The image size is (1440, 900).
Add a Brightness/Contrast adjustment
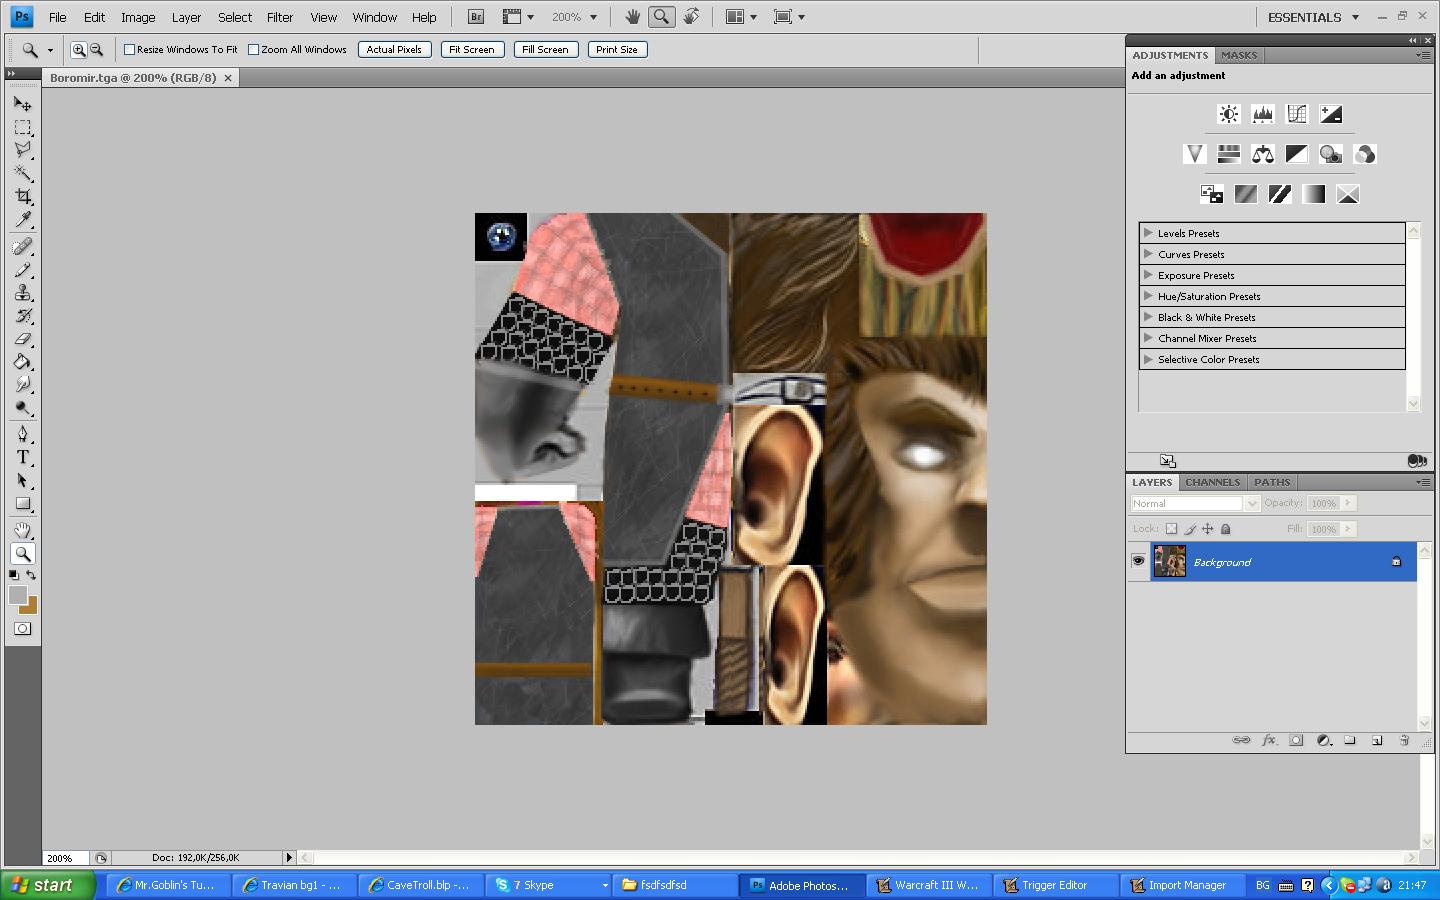click(x=1229, y=114)
